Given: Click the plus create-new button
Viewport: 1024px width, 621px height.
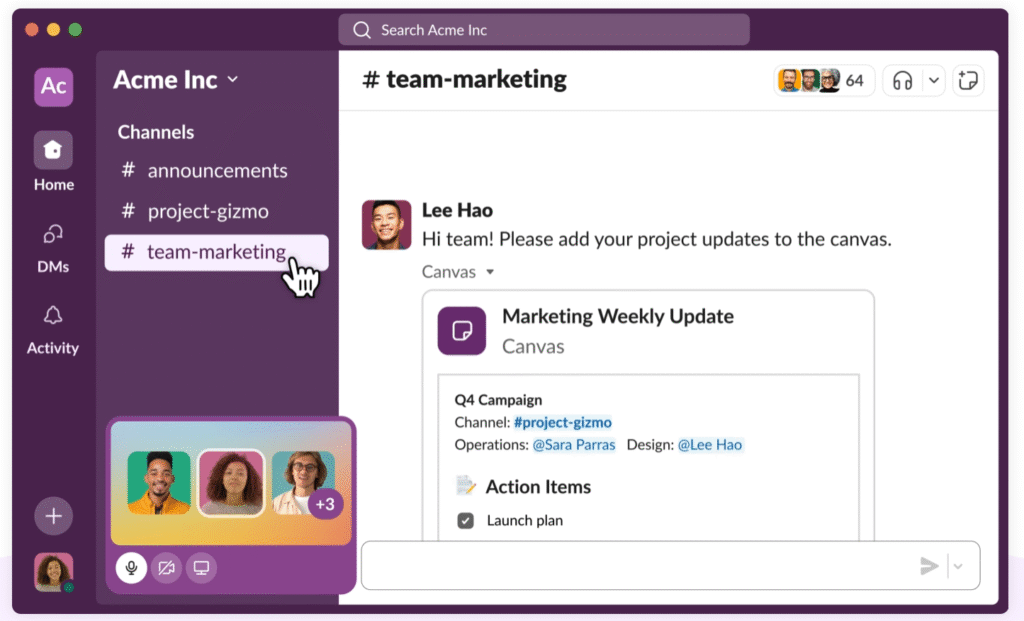Looking at the screenshot, I should pos(53,516).
